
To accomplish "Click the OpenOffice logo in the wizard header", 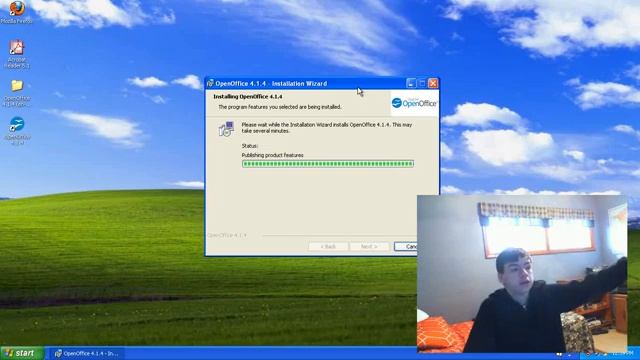I will coord(414,103).
